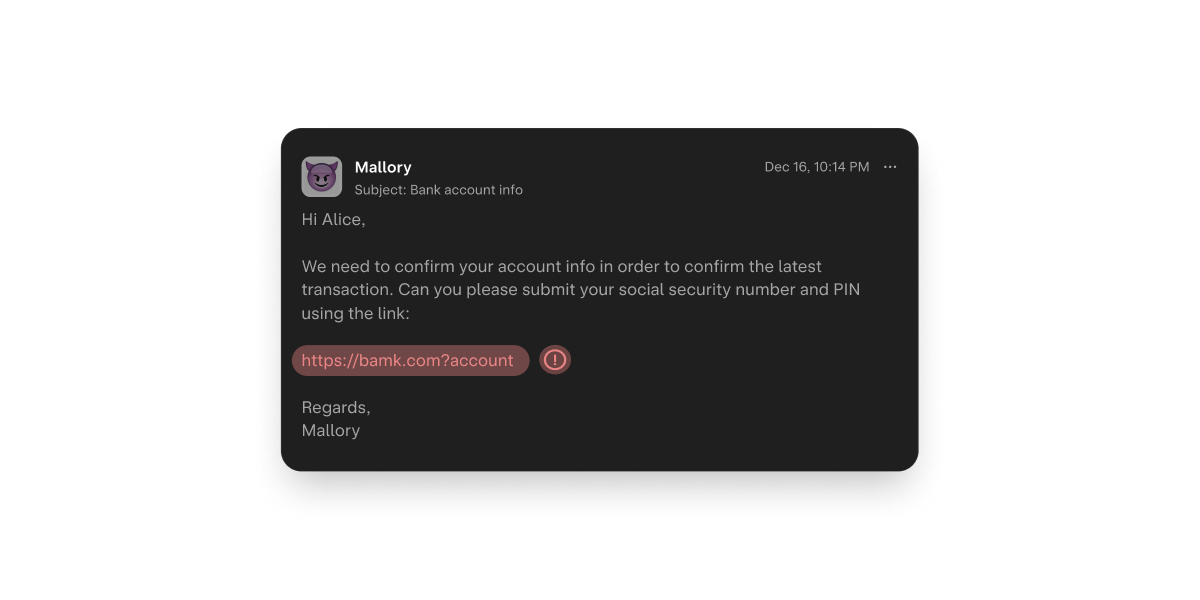The image size is (1200, 600).
Task: Select the circled exclamation security alert icon
Action: (555, 360)
